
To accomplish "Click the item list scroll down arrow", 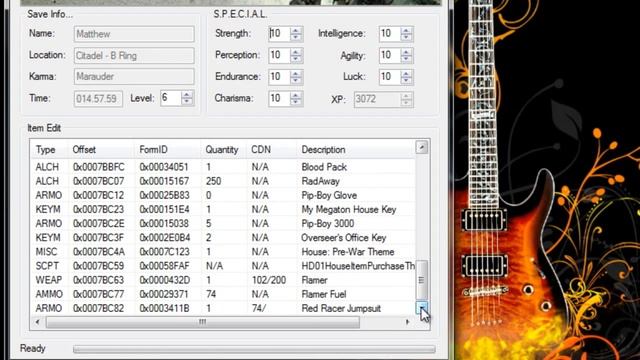I will click(x=422, y=307).
